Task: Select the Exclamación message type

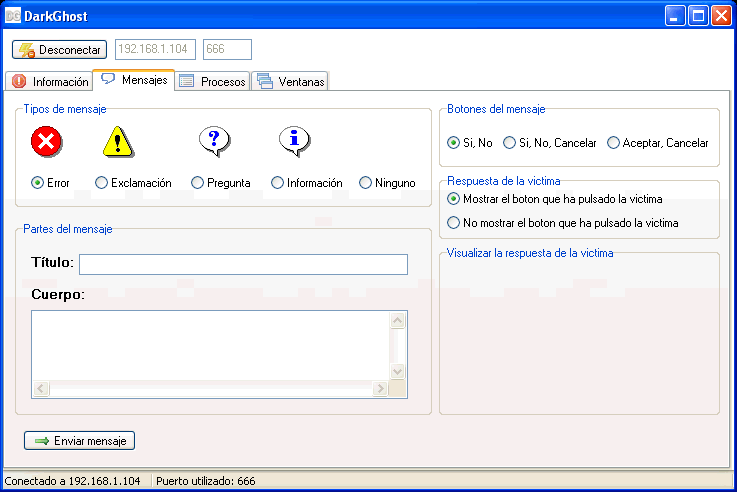Action: click(102, 183)
